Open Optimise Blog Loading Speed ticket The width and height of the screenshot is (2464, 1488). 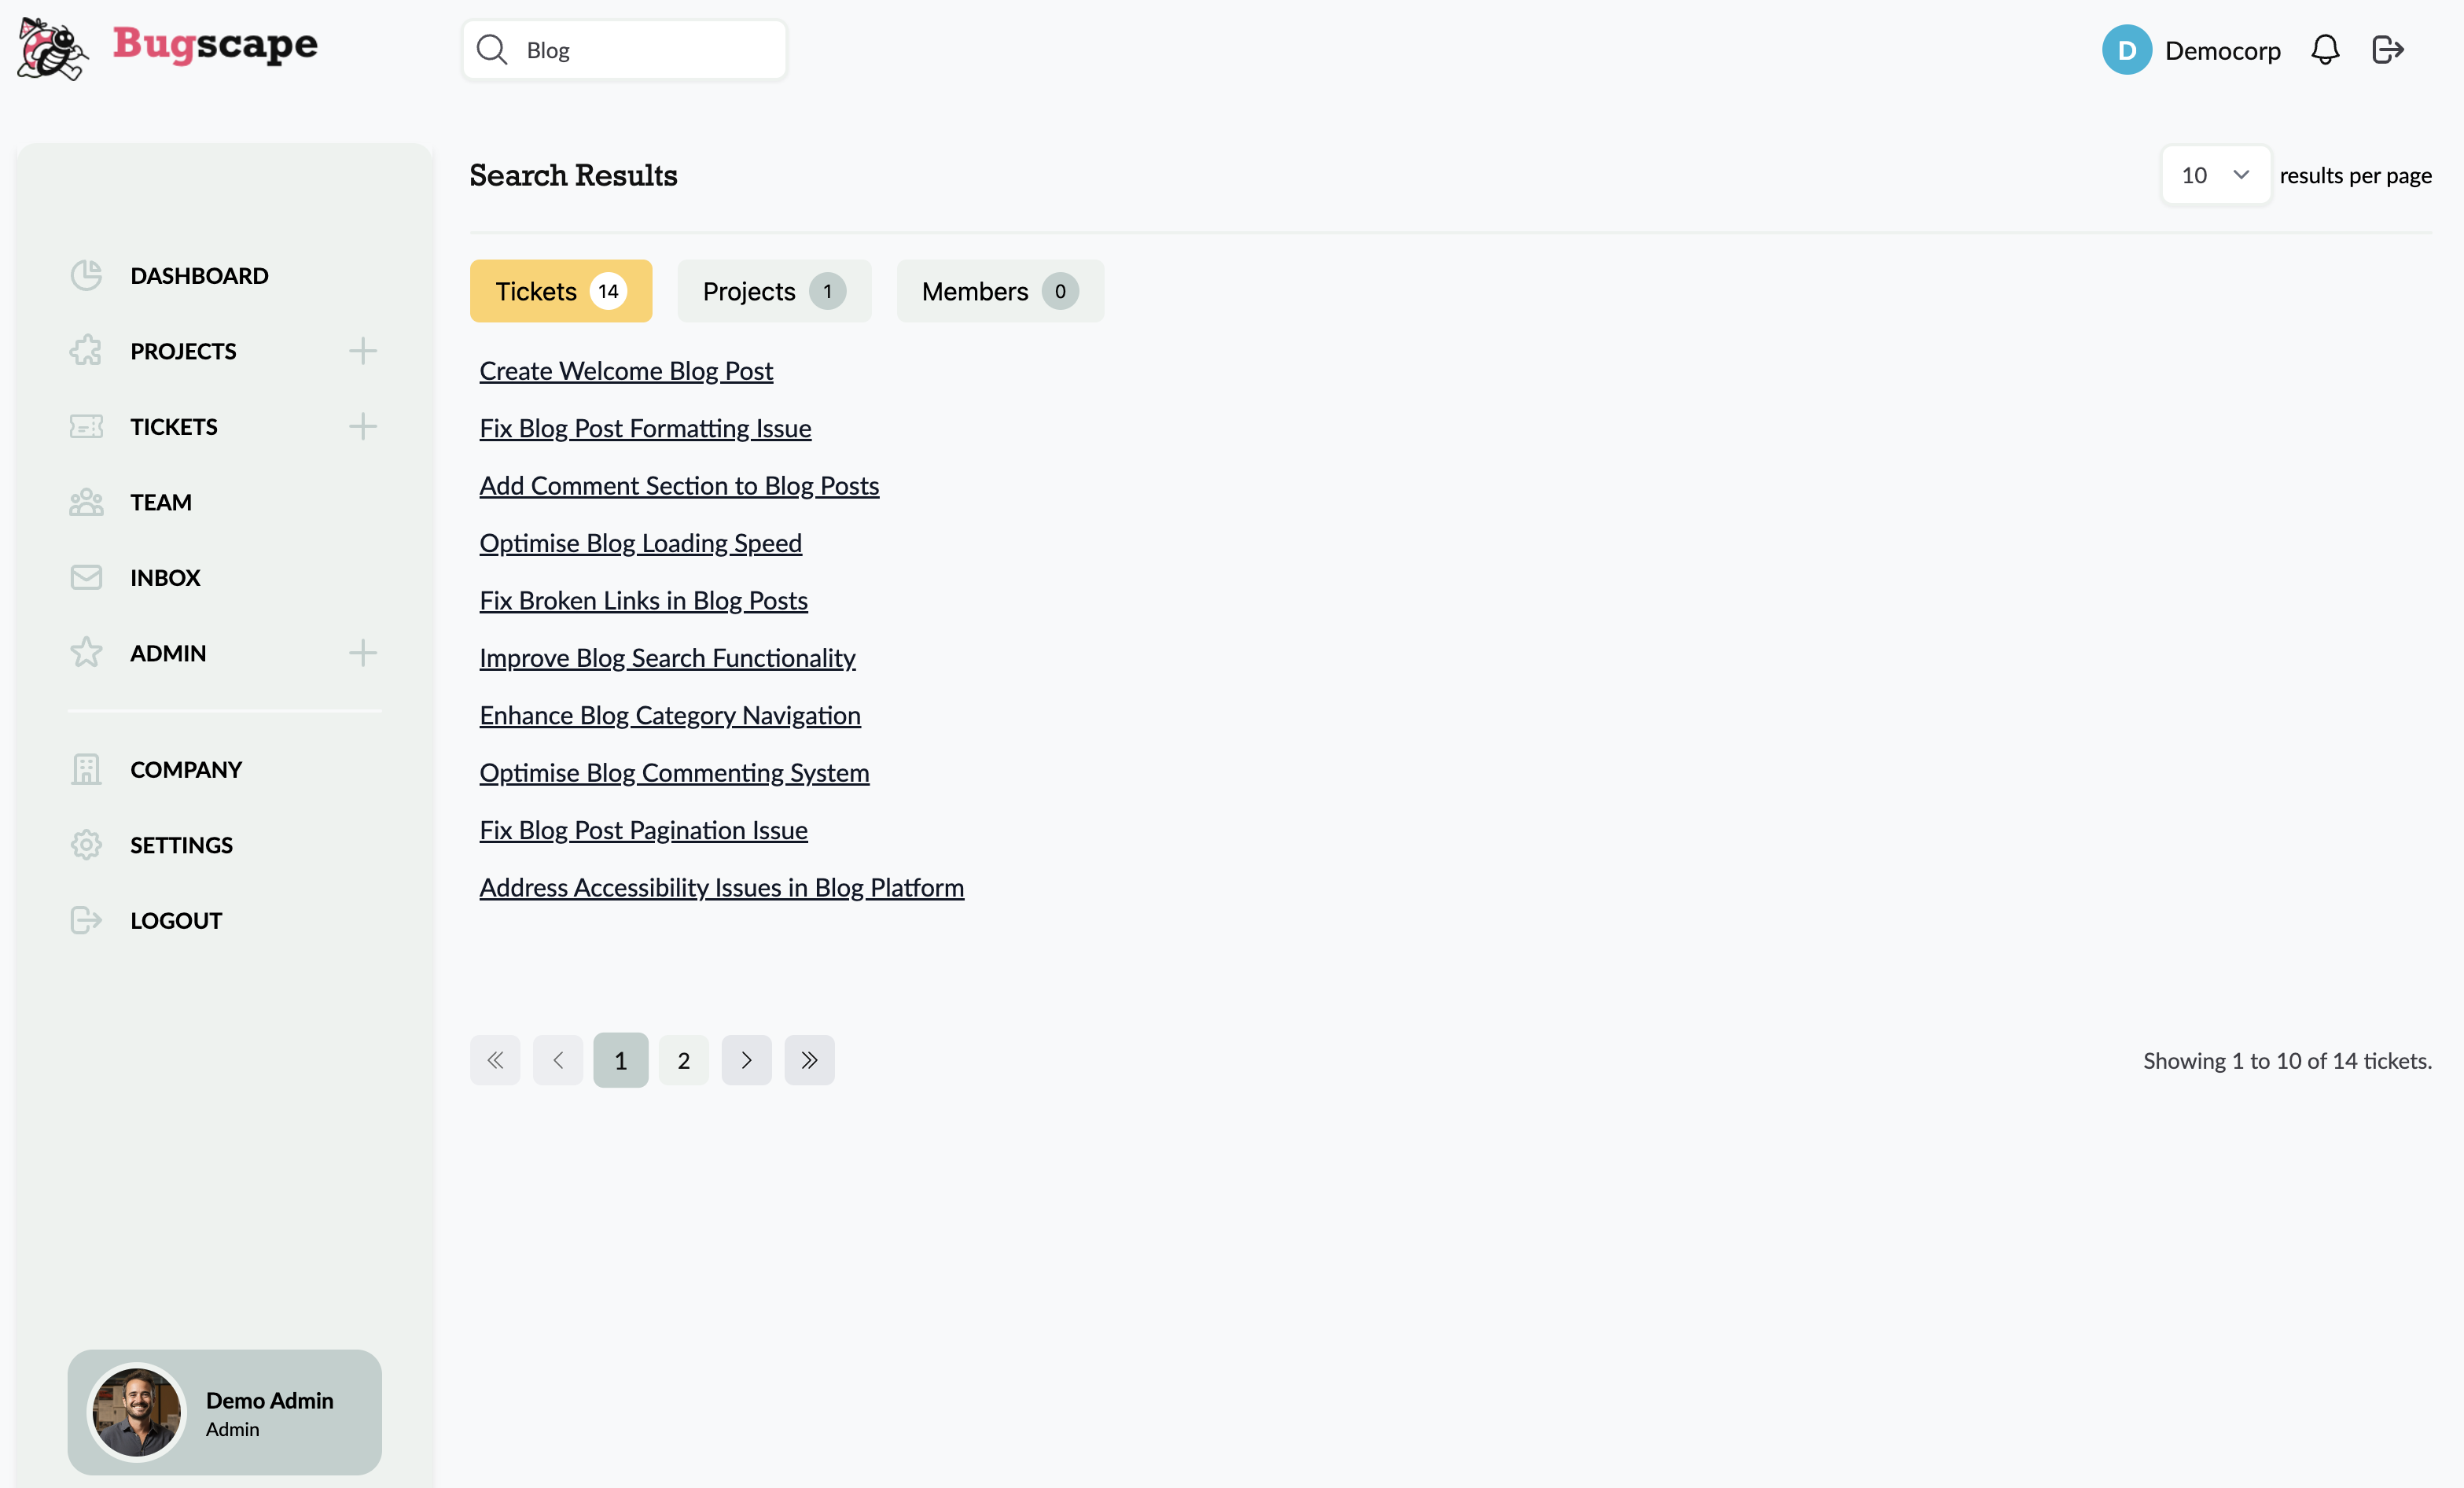(640, 543)
